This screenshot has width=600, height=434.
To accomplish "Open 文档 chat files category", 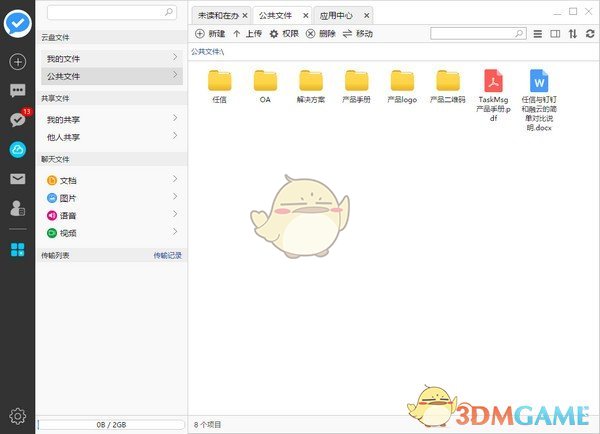I will pos(112,180).
